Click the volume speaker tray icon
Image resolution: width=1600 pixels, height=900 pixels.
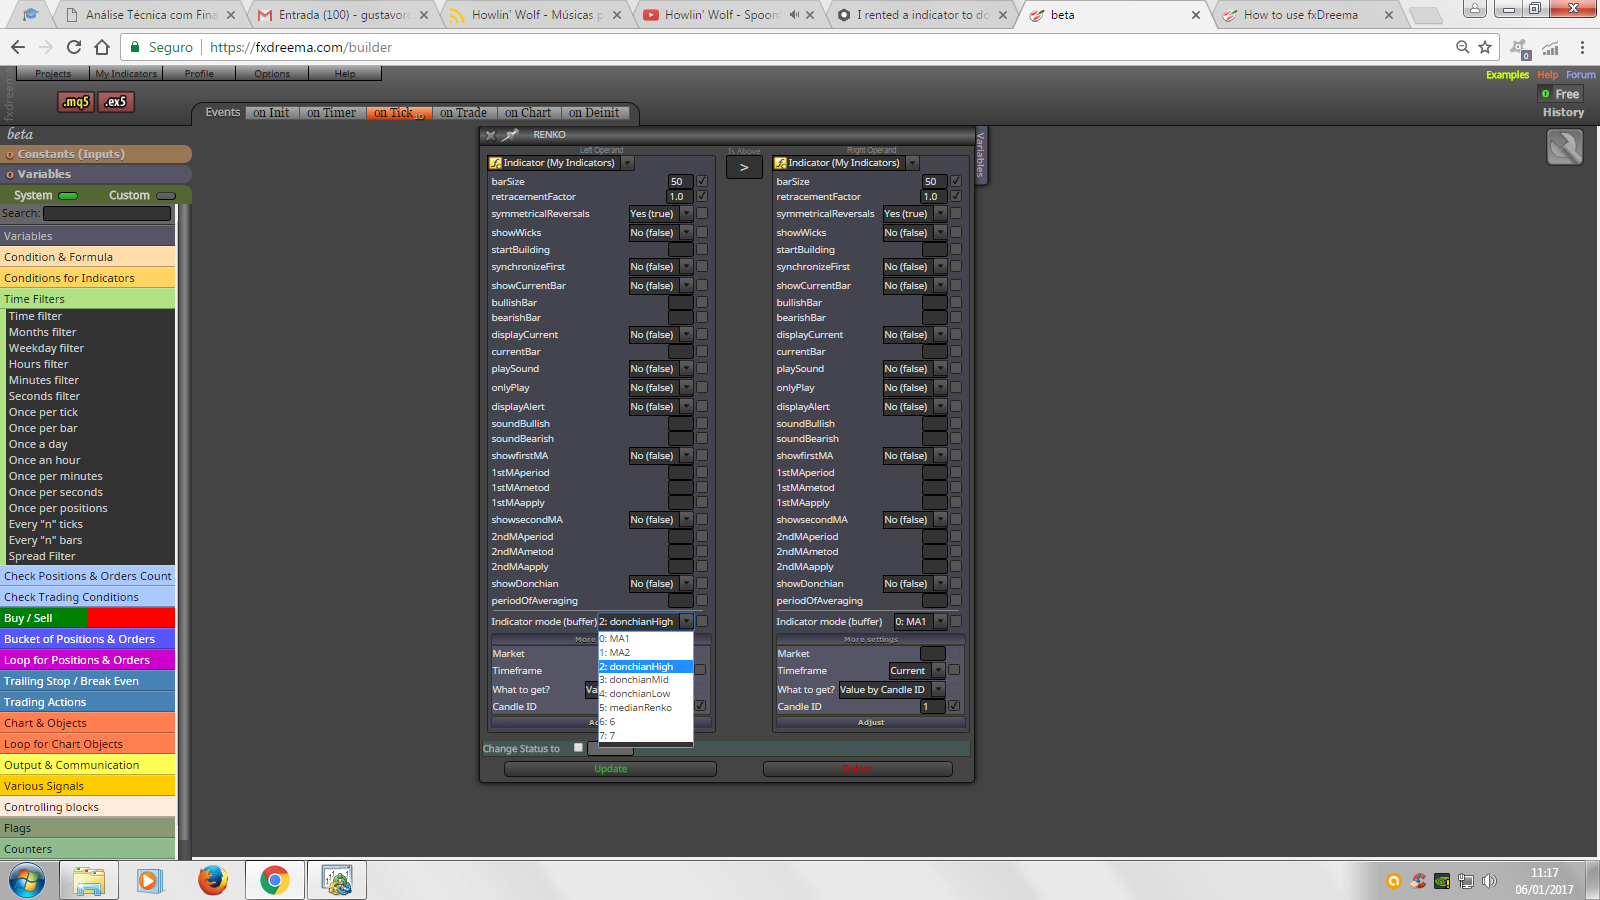pyautogui.click(x=1489, y=881)
